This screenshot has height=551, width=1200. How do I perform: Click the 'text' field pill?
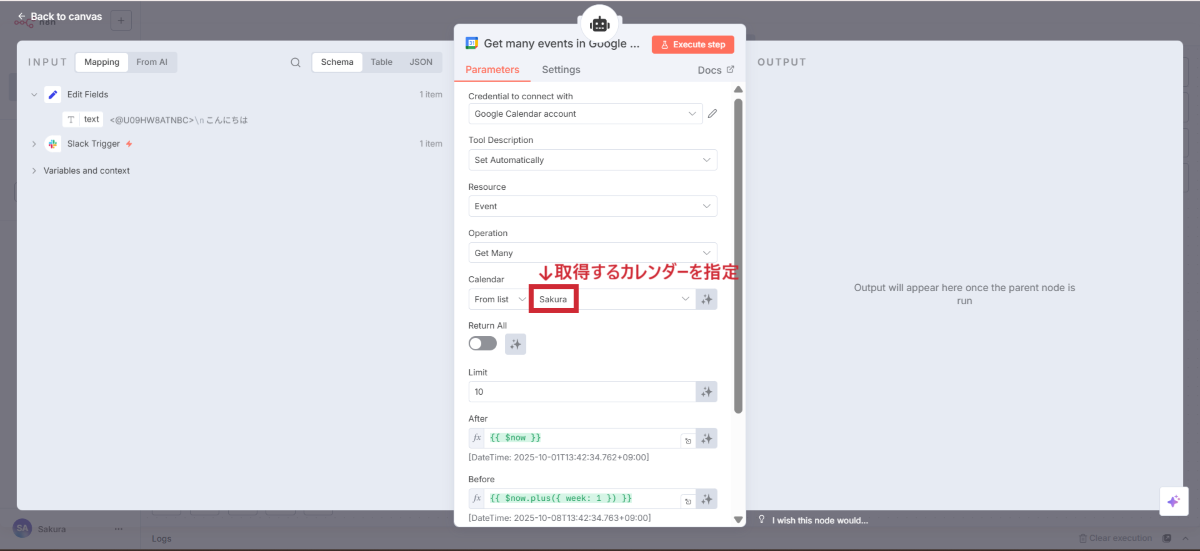point(83,119)
